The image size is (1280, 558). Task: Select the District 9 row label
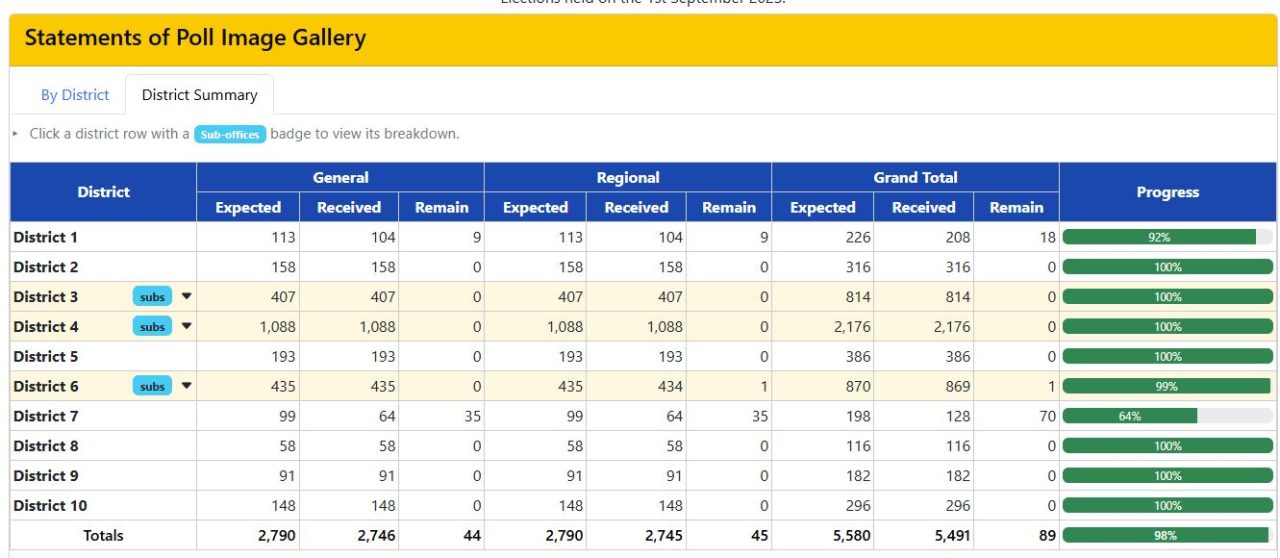(45, 476)
